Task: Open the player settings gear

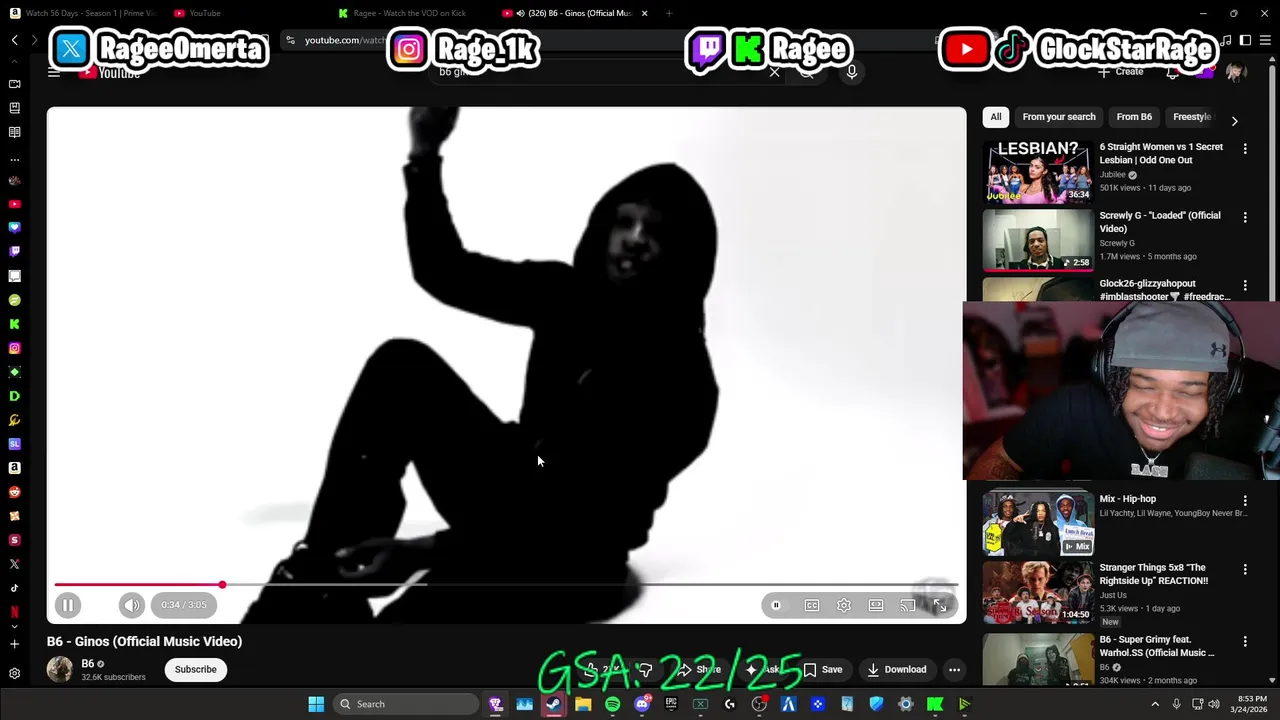Action: pyautogui.click(x=844, y=605)
